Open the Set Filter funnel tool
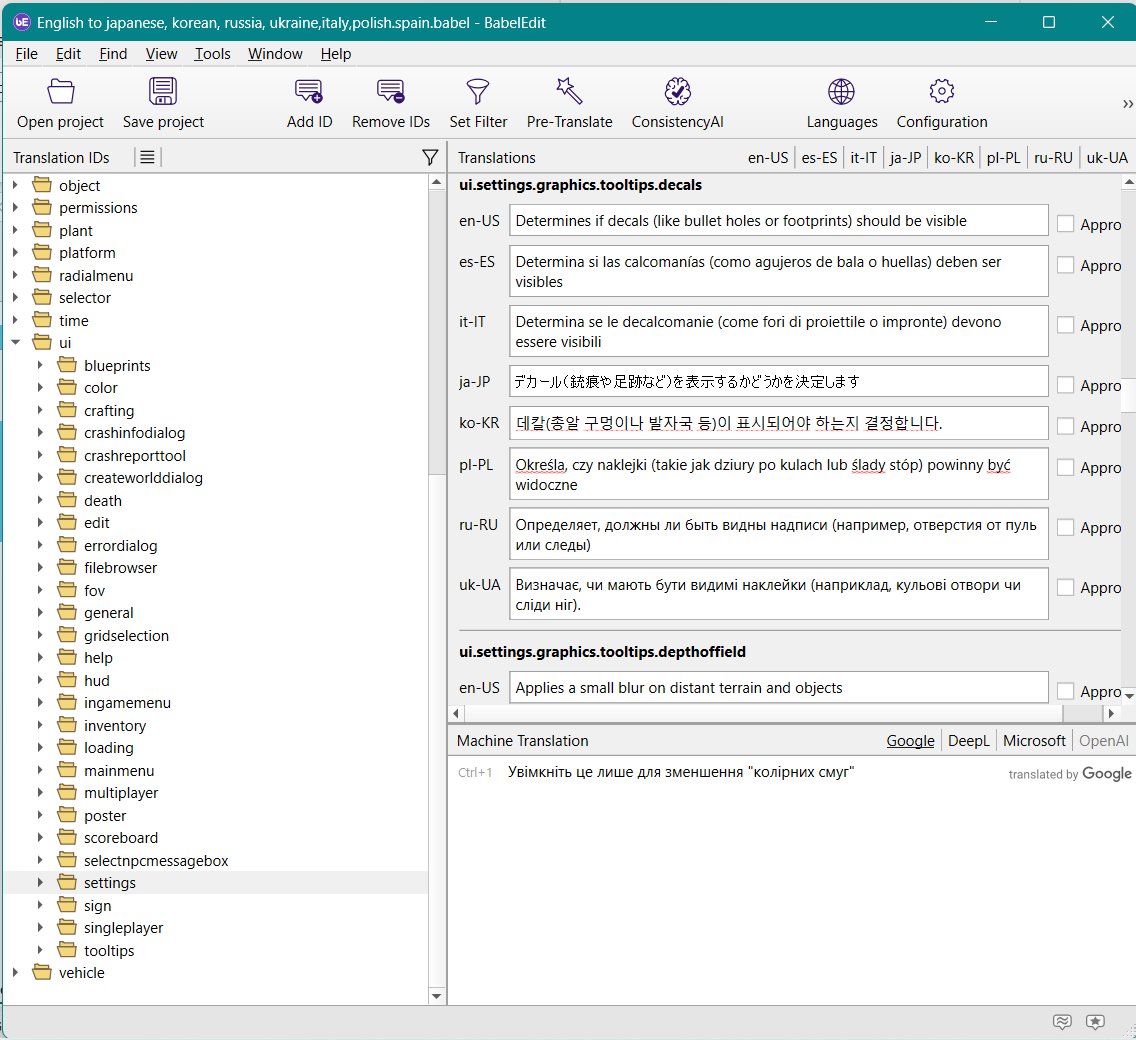The width and height of the screenshot is (1136, 1040). pos(478,92)
